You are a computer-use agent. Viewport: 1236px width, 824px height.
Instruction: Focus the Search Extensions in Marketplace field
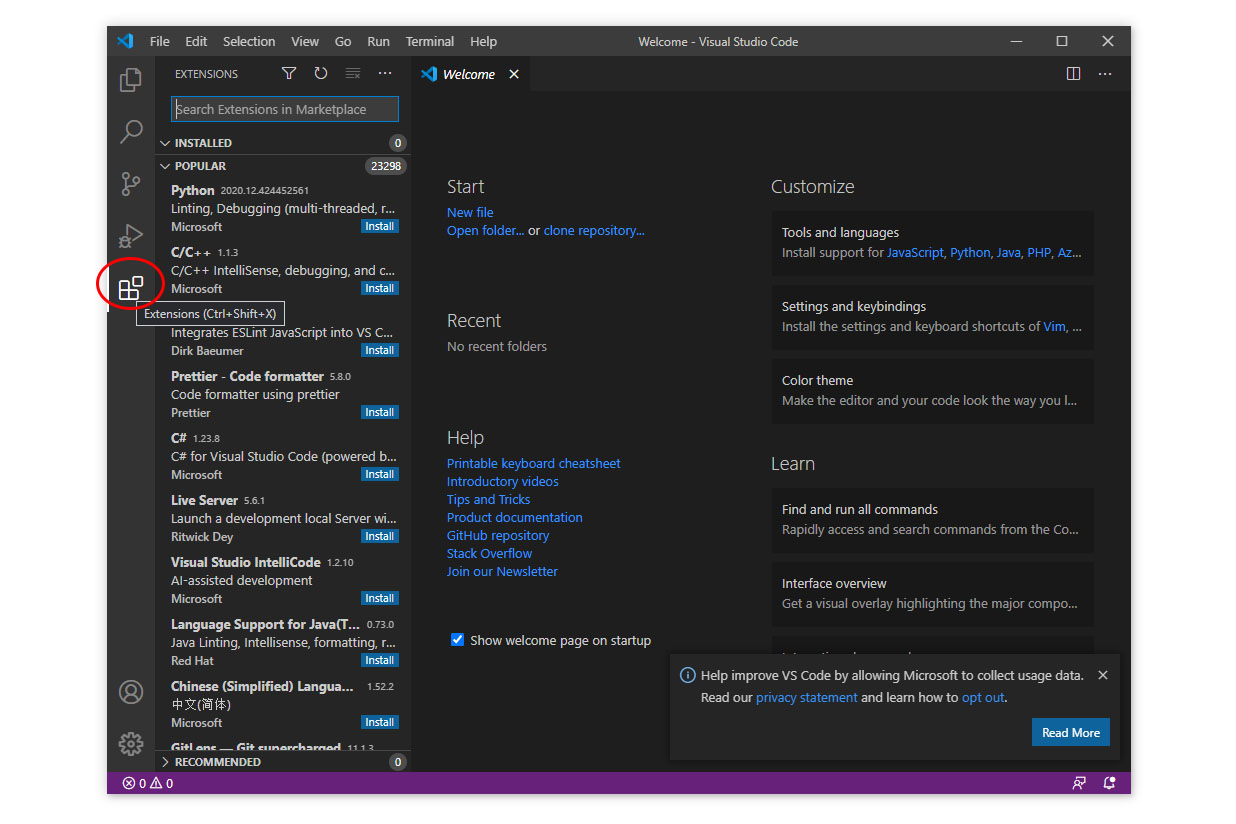pos(285,109)
